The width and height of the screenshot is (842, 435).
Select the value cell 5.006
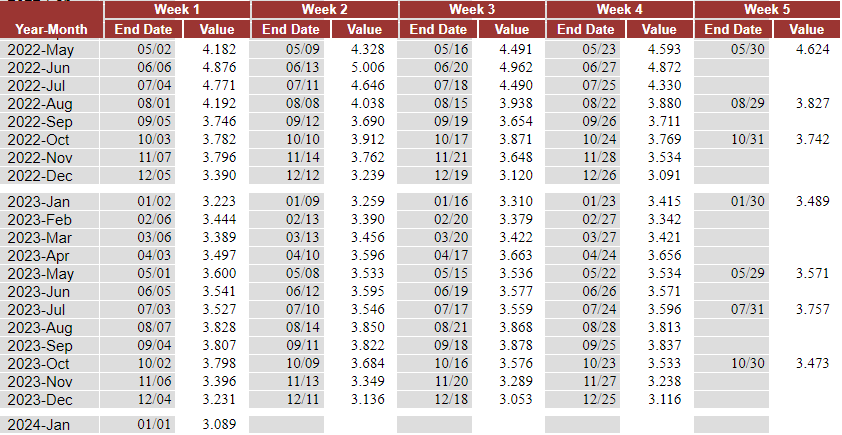coord(368,67)
